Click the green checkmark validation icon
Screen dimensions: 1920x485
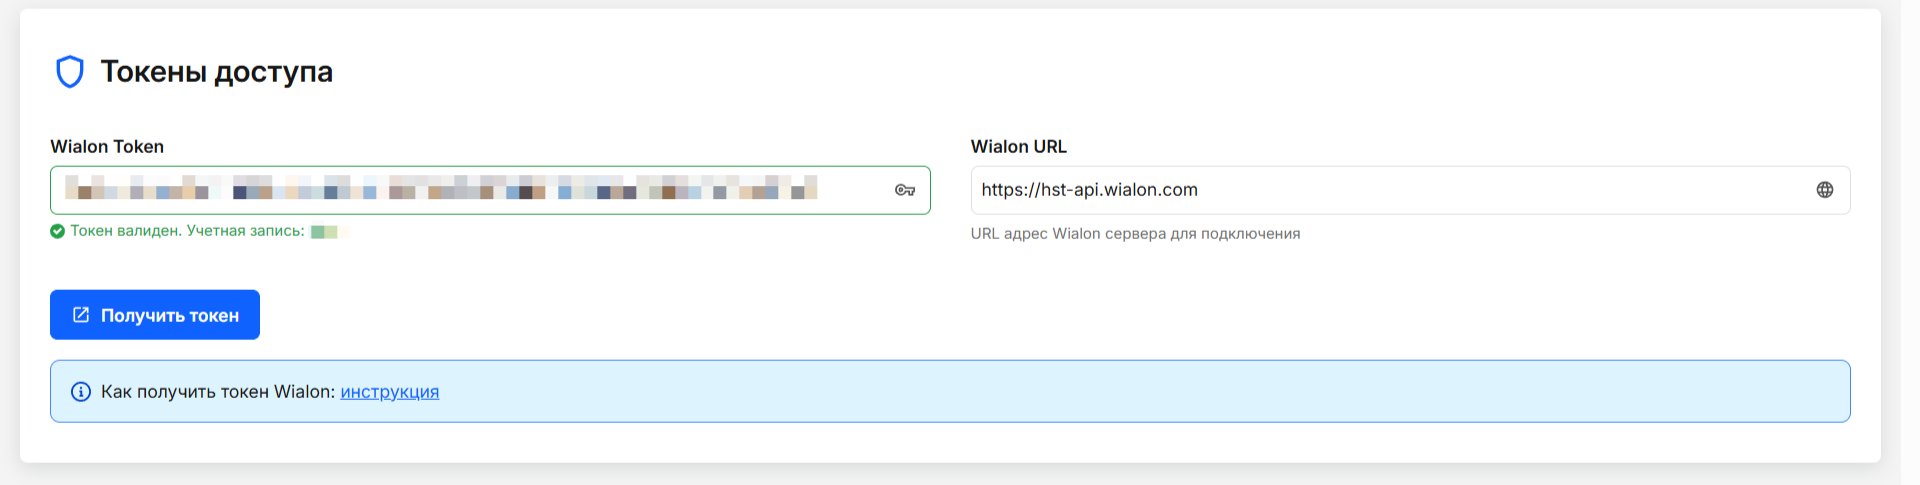point(58,231)
